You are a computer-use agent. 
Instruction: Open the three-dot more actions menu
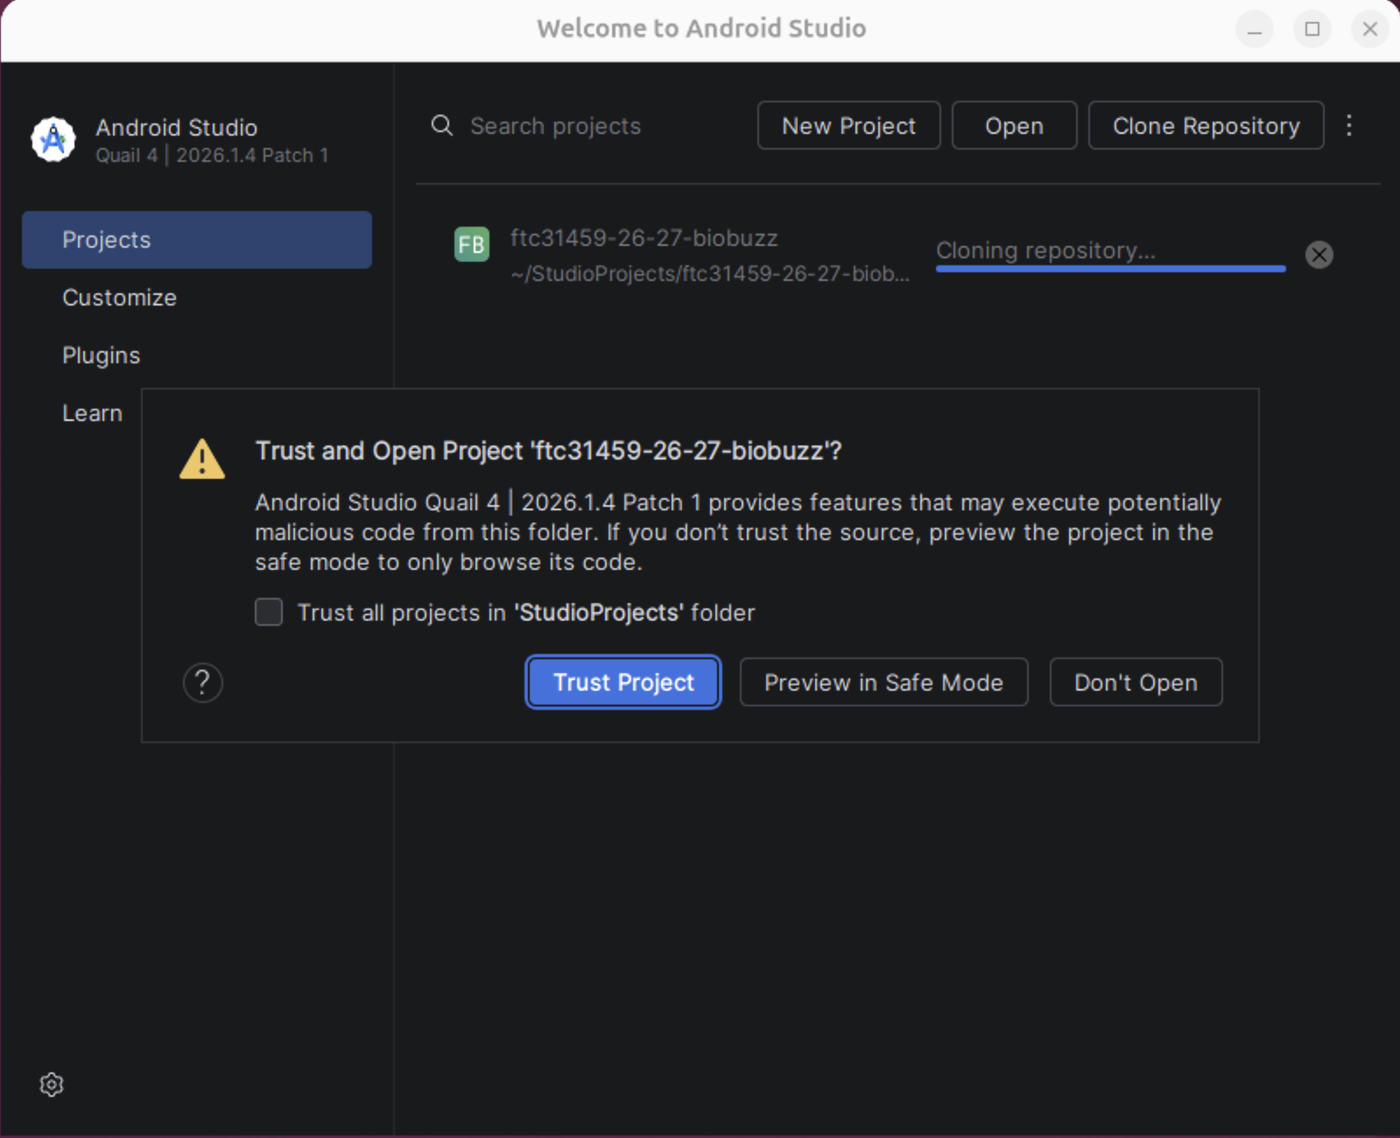tap(1349, 125)
